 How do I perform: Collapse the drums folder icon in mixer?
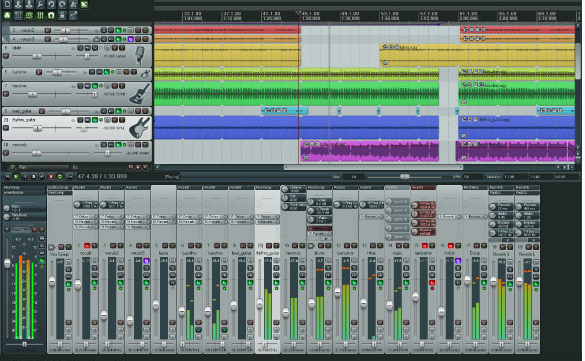[x=312, y=246]
